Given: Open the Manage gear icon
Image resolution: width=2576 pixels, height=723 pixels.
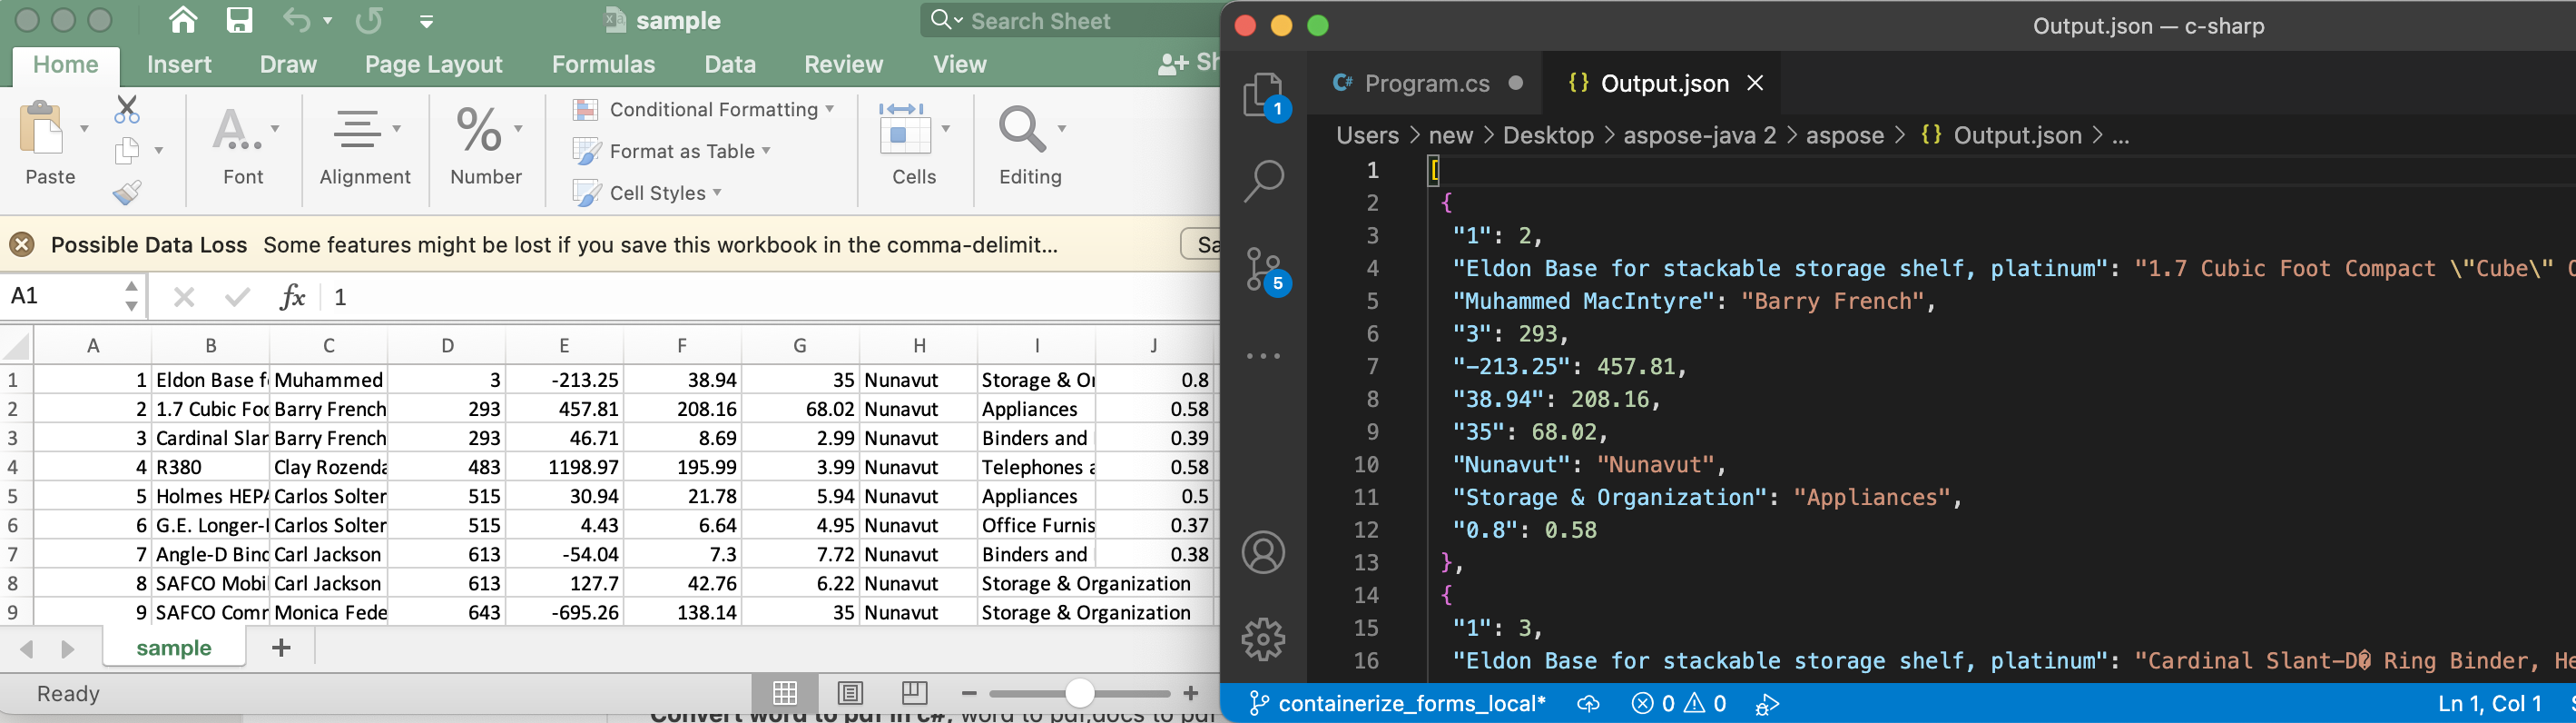Looking at the screenshot, I should [1263, 638].
